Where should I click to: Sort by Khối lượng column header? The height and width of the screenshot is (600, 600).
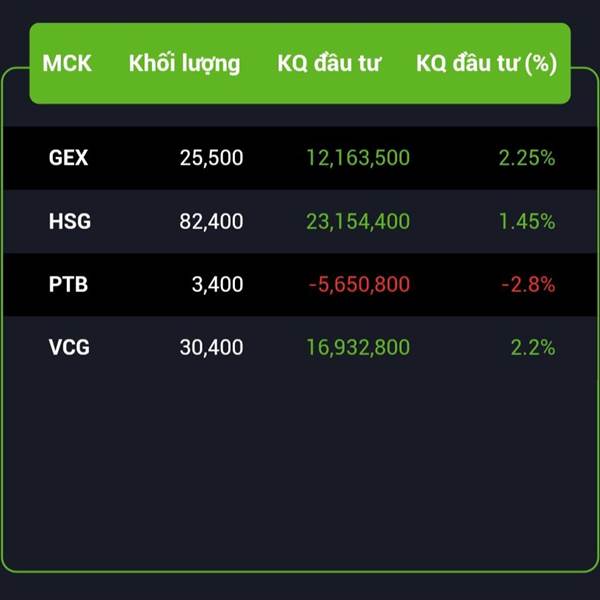[184, 64]
